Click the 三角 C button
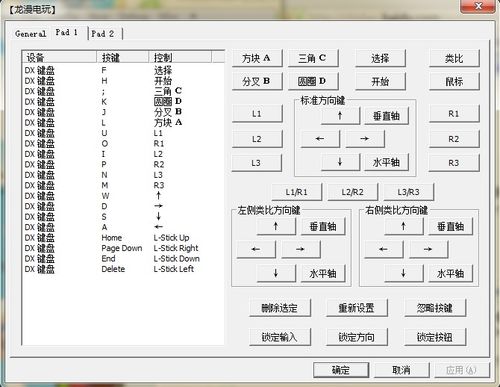 pyautogui.click(x=313, y=58)
